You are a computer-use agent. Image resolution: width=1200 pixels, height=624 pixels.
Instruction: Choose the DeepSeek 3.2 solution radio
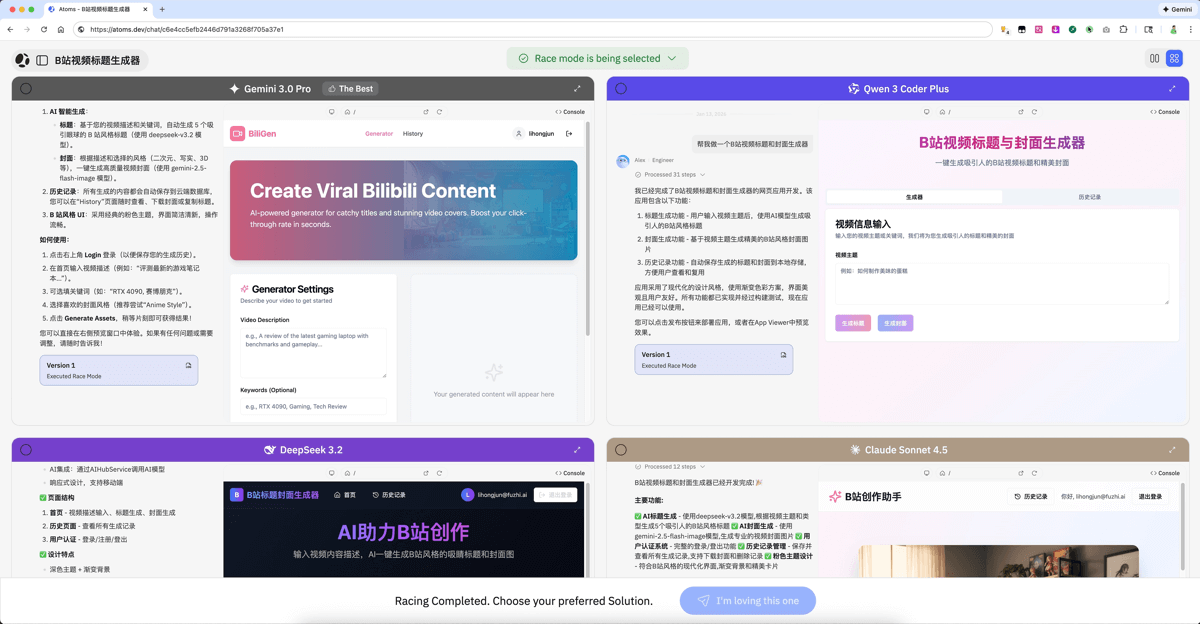[x=26, y=450]
